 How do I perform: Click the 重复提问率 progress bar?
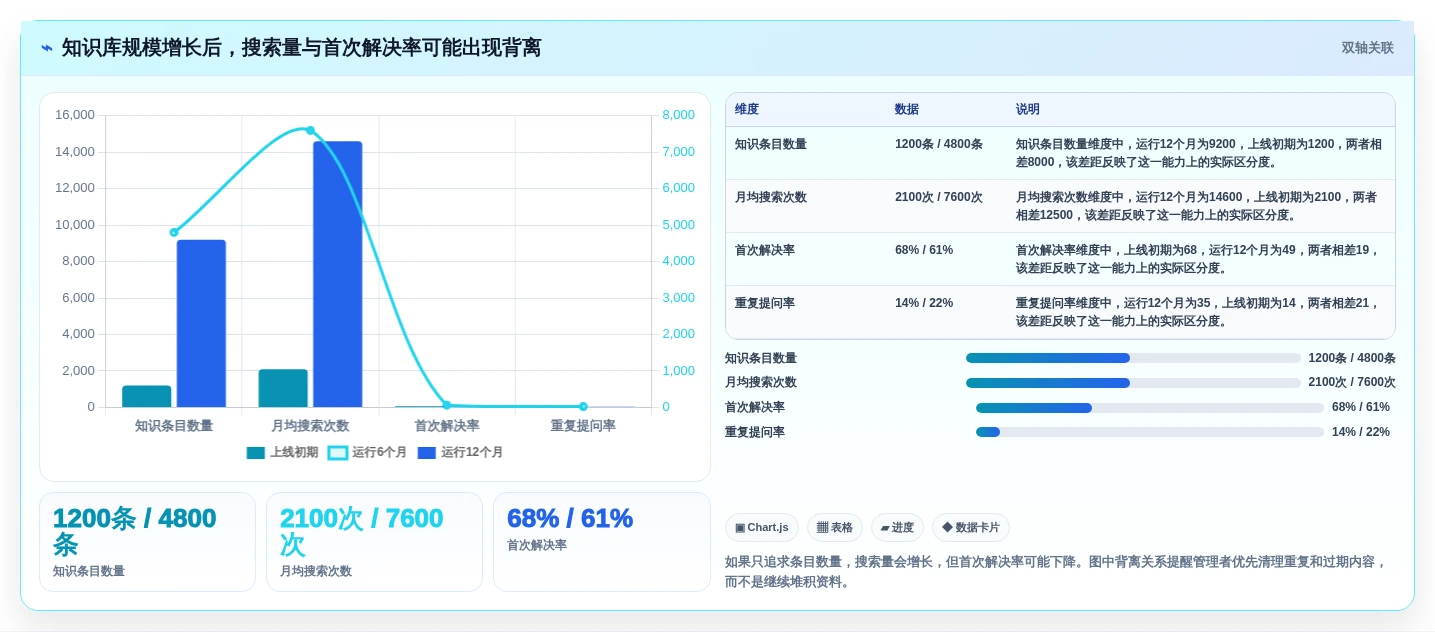pos(1150,432)
